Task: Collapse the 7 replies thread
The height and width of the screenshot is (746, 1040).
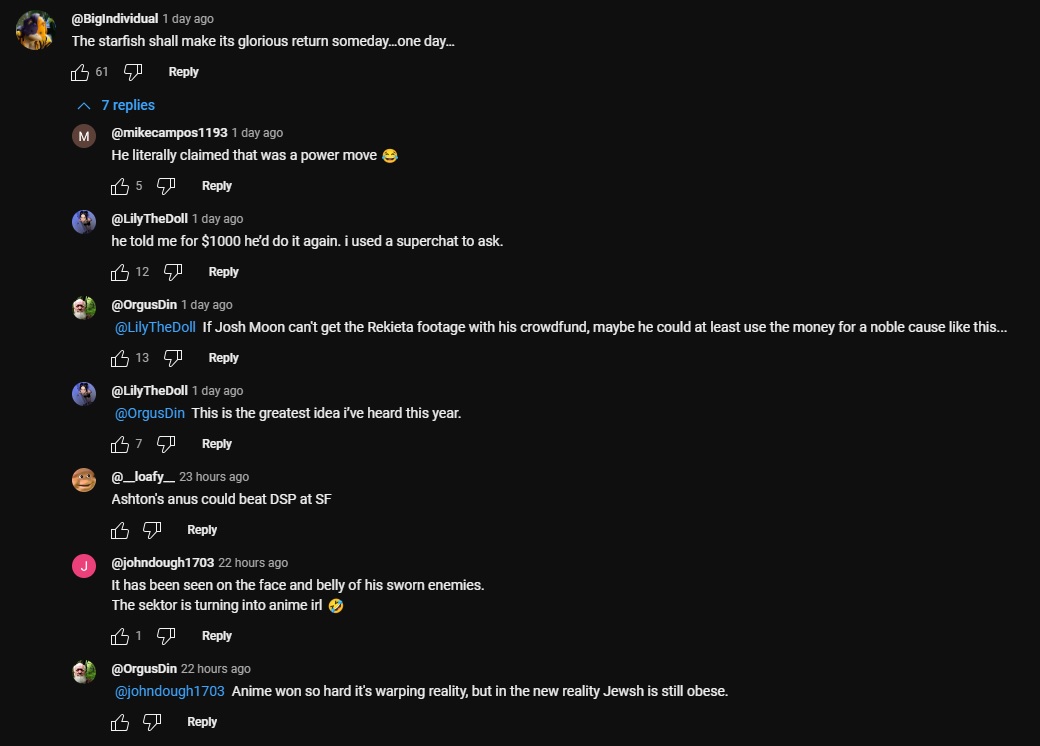Action: [x=117, y=105]
